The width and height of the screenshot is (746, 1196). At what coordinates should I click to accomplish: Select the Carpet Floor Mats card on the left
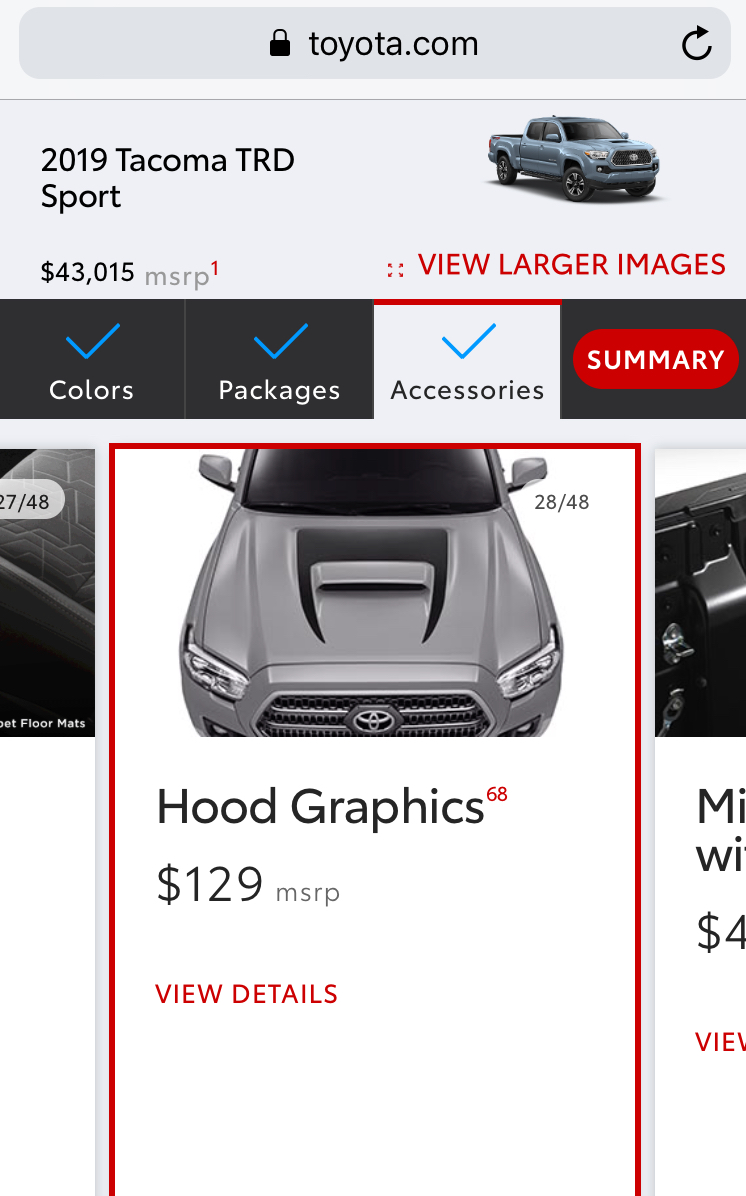[47, 593]
